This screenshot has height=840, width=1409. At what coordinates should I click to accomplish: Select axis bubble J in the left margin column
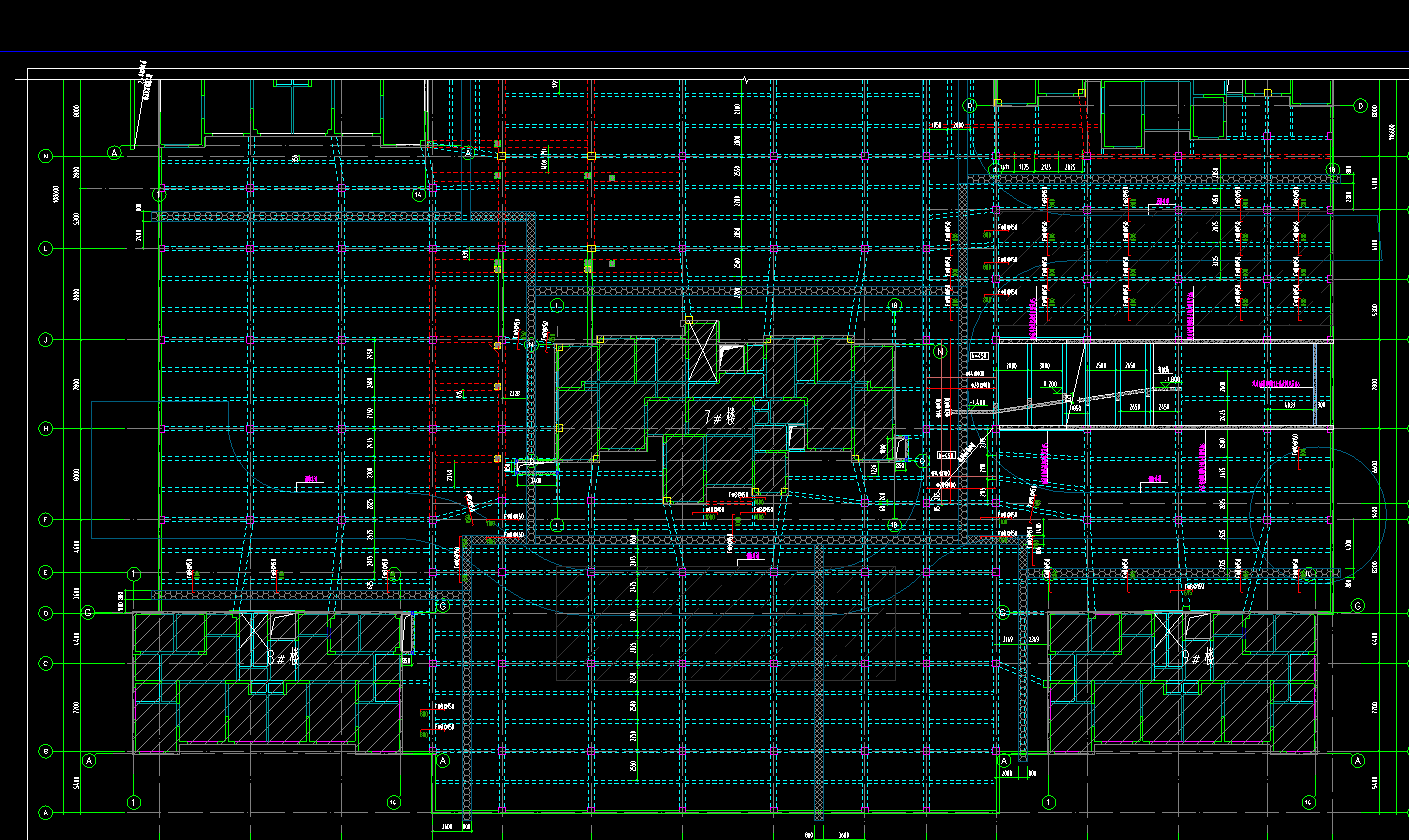[45, 340]
